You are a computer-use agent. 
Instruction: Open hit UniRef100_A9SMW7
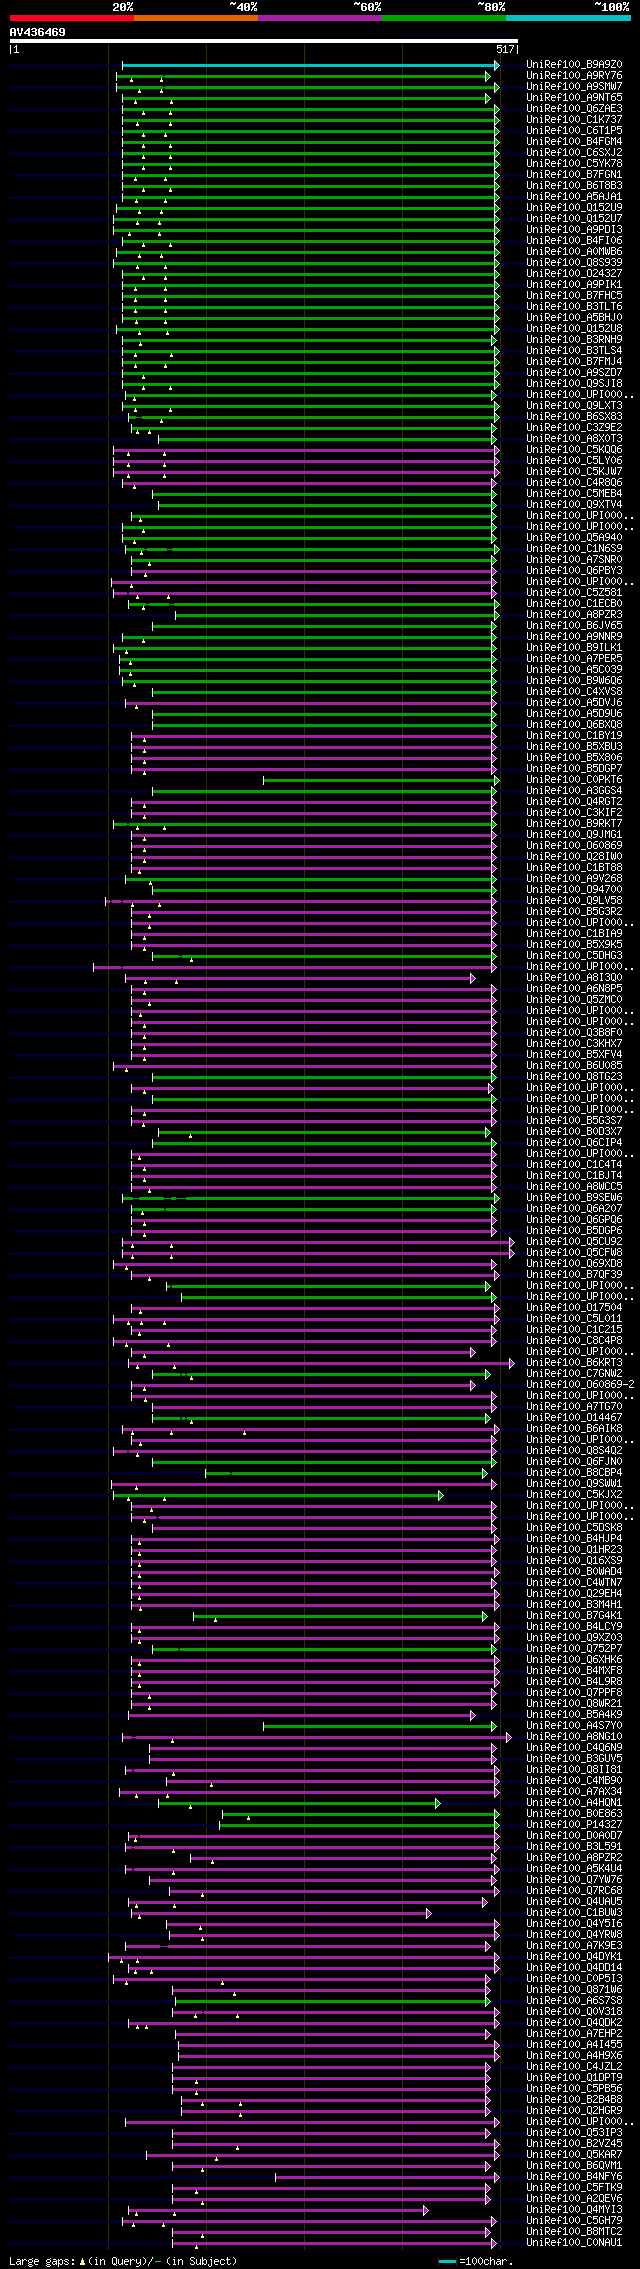574,87
